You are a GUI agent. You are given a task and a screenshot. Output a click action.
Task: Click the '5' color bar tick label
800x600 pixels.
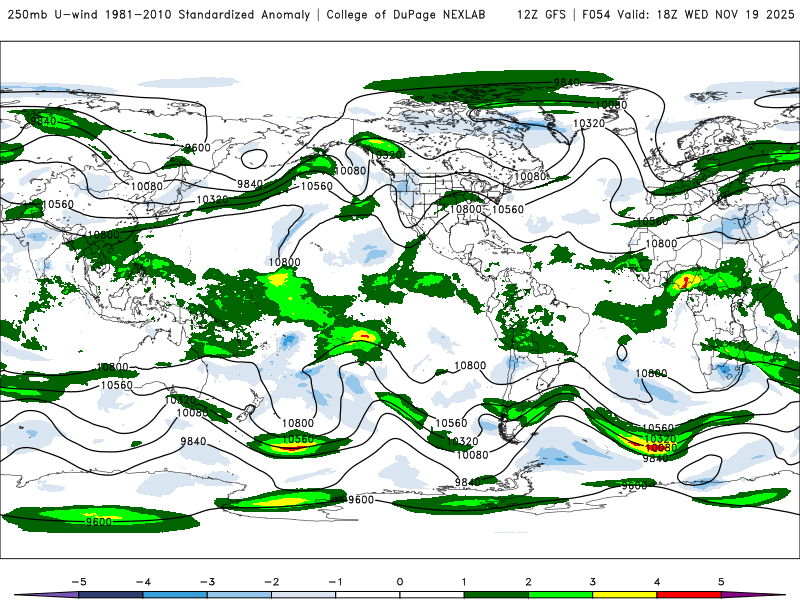pyautogui.click(x=721, y=582)
